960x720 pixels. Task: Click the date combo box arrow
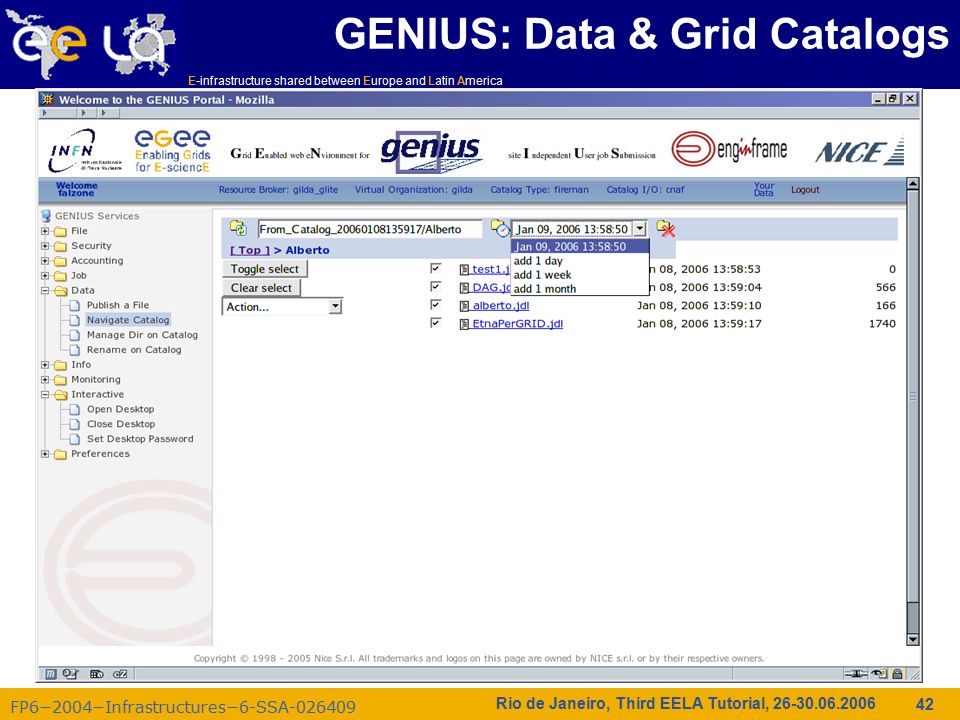tap(640, 229)
